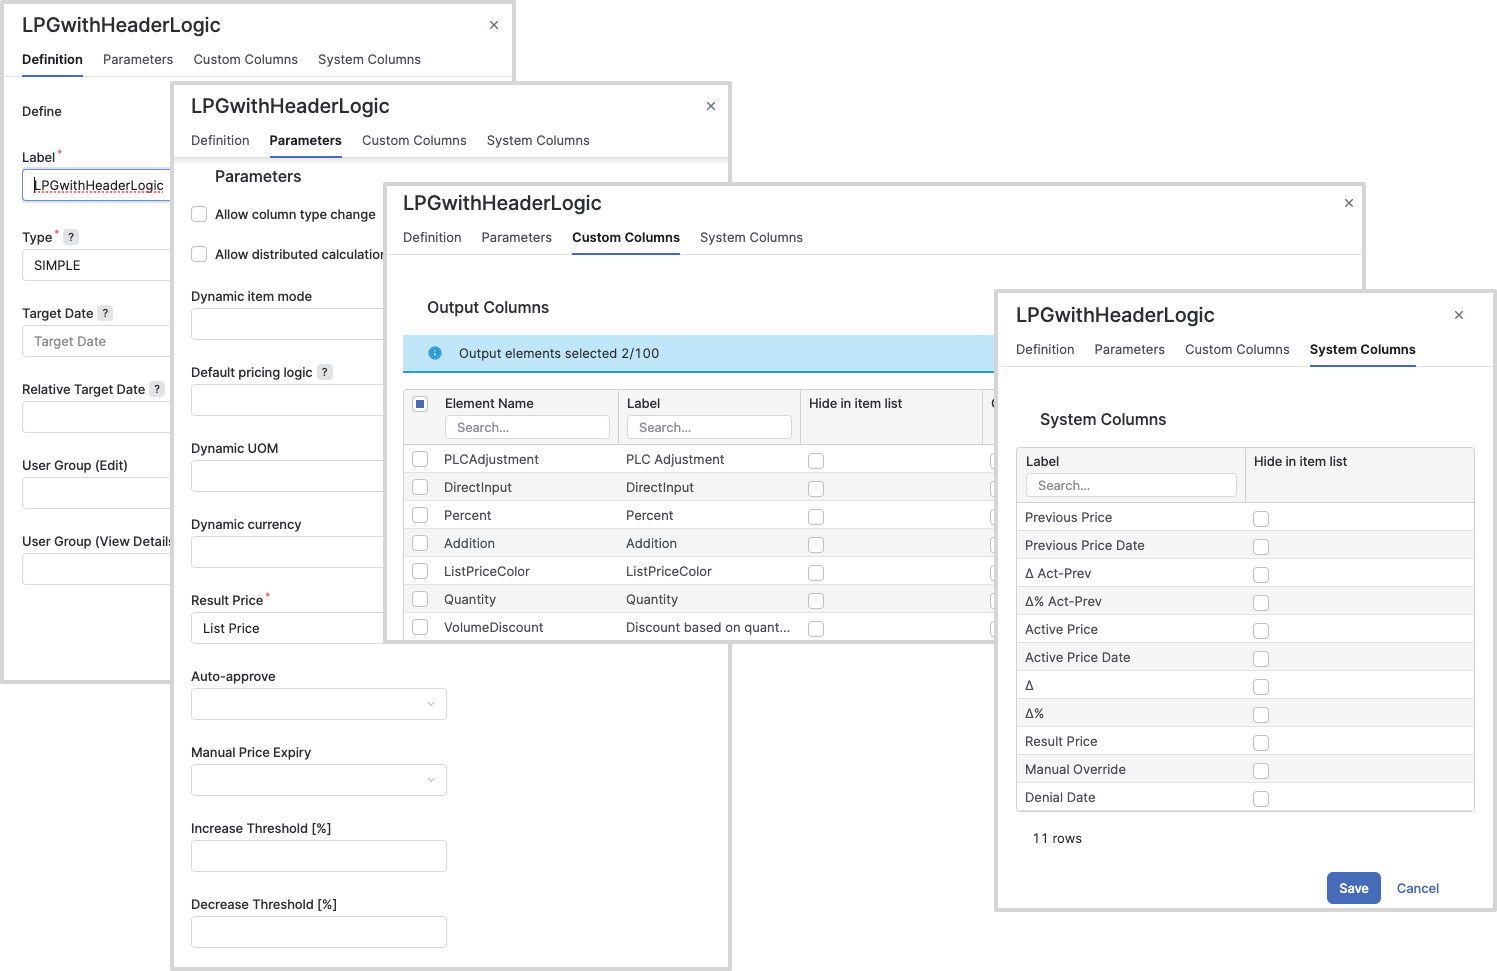Click the Cancel link
The height and width of the screenshot is (971, 1497).
(x=1417, y=888)
